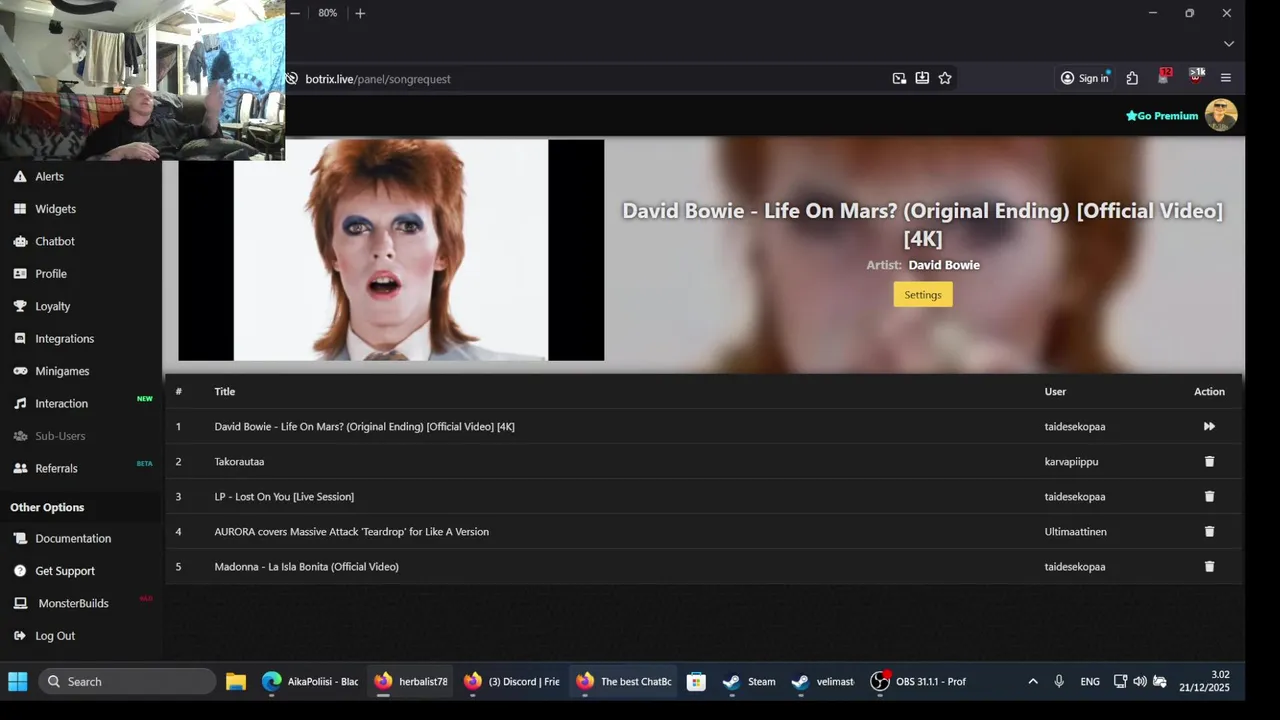
Task: Click the Firefox Sign in button
Action: tap(1085, 78)
